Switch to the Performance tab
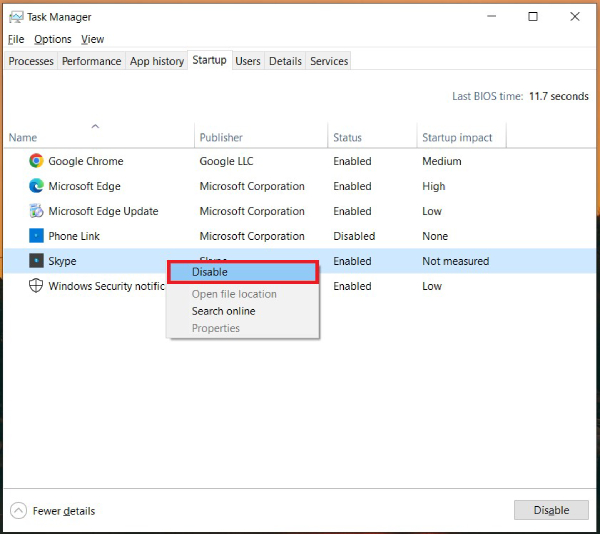 [91, 61]
